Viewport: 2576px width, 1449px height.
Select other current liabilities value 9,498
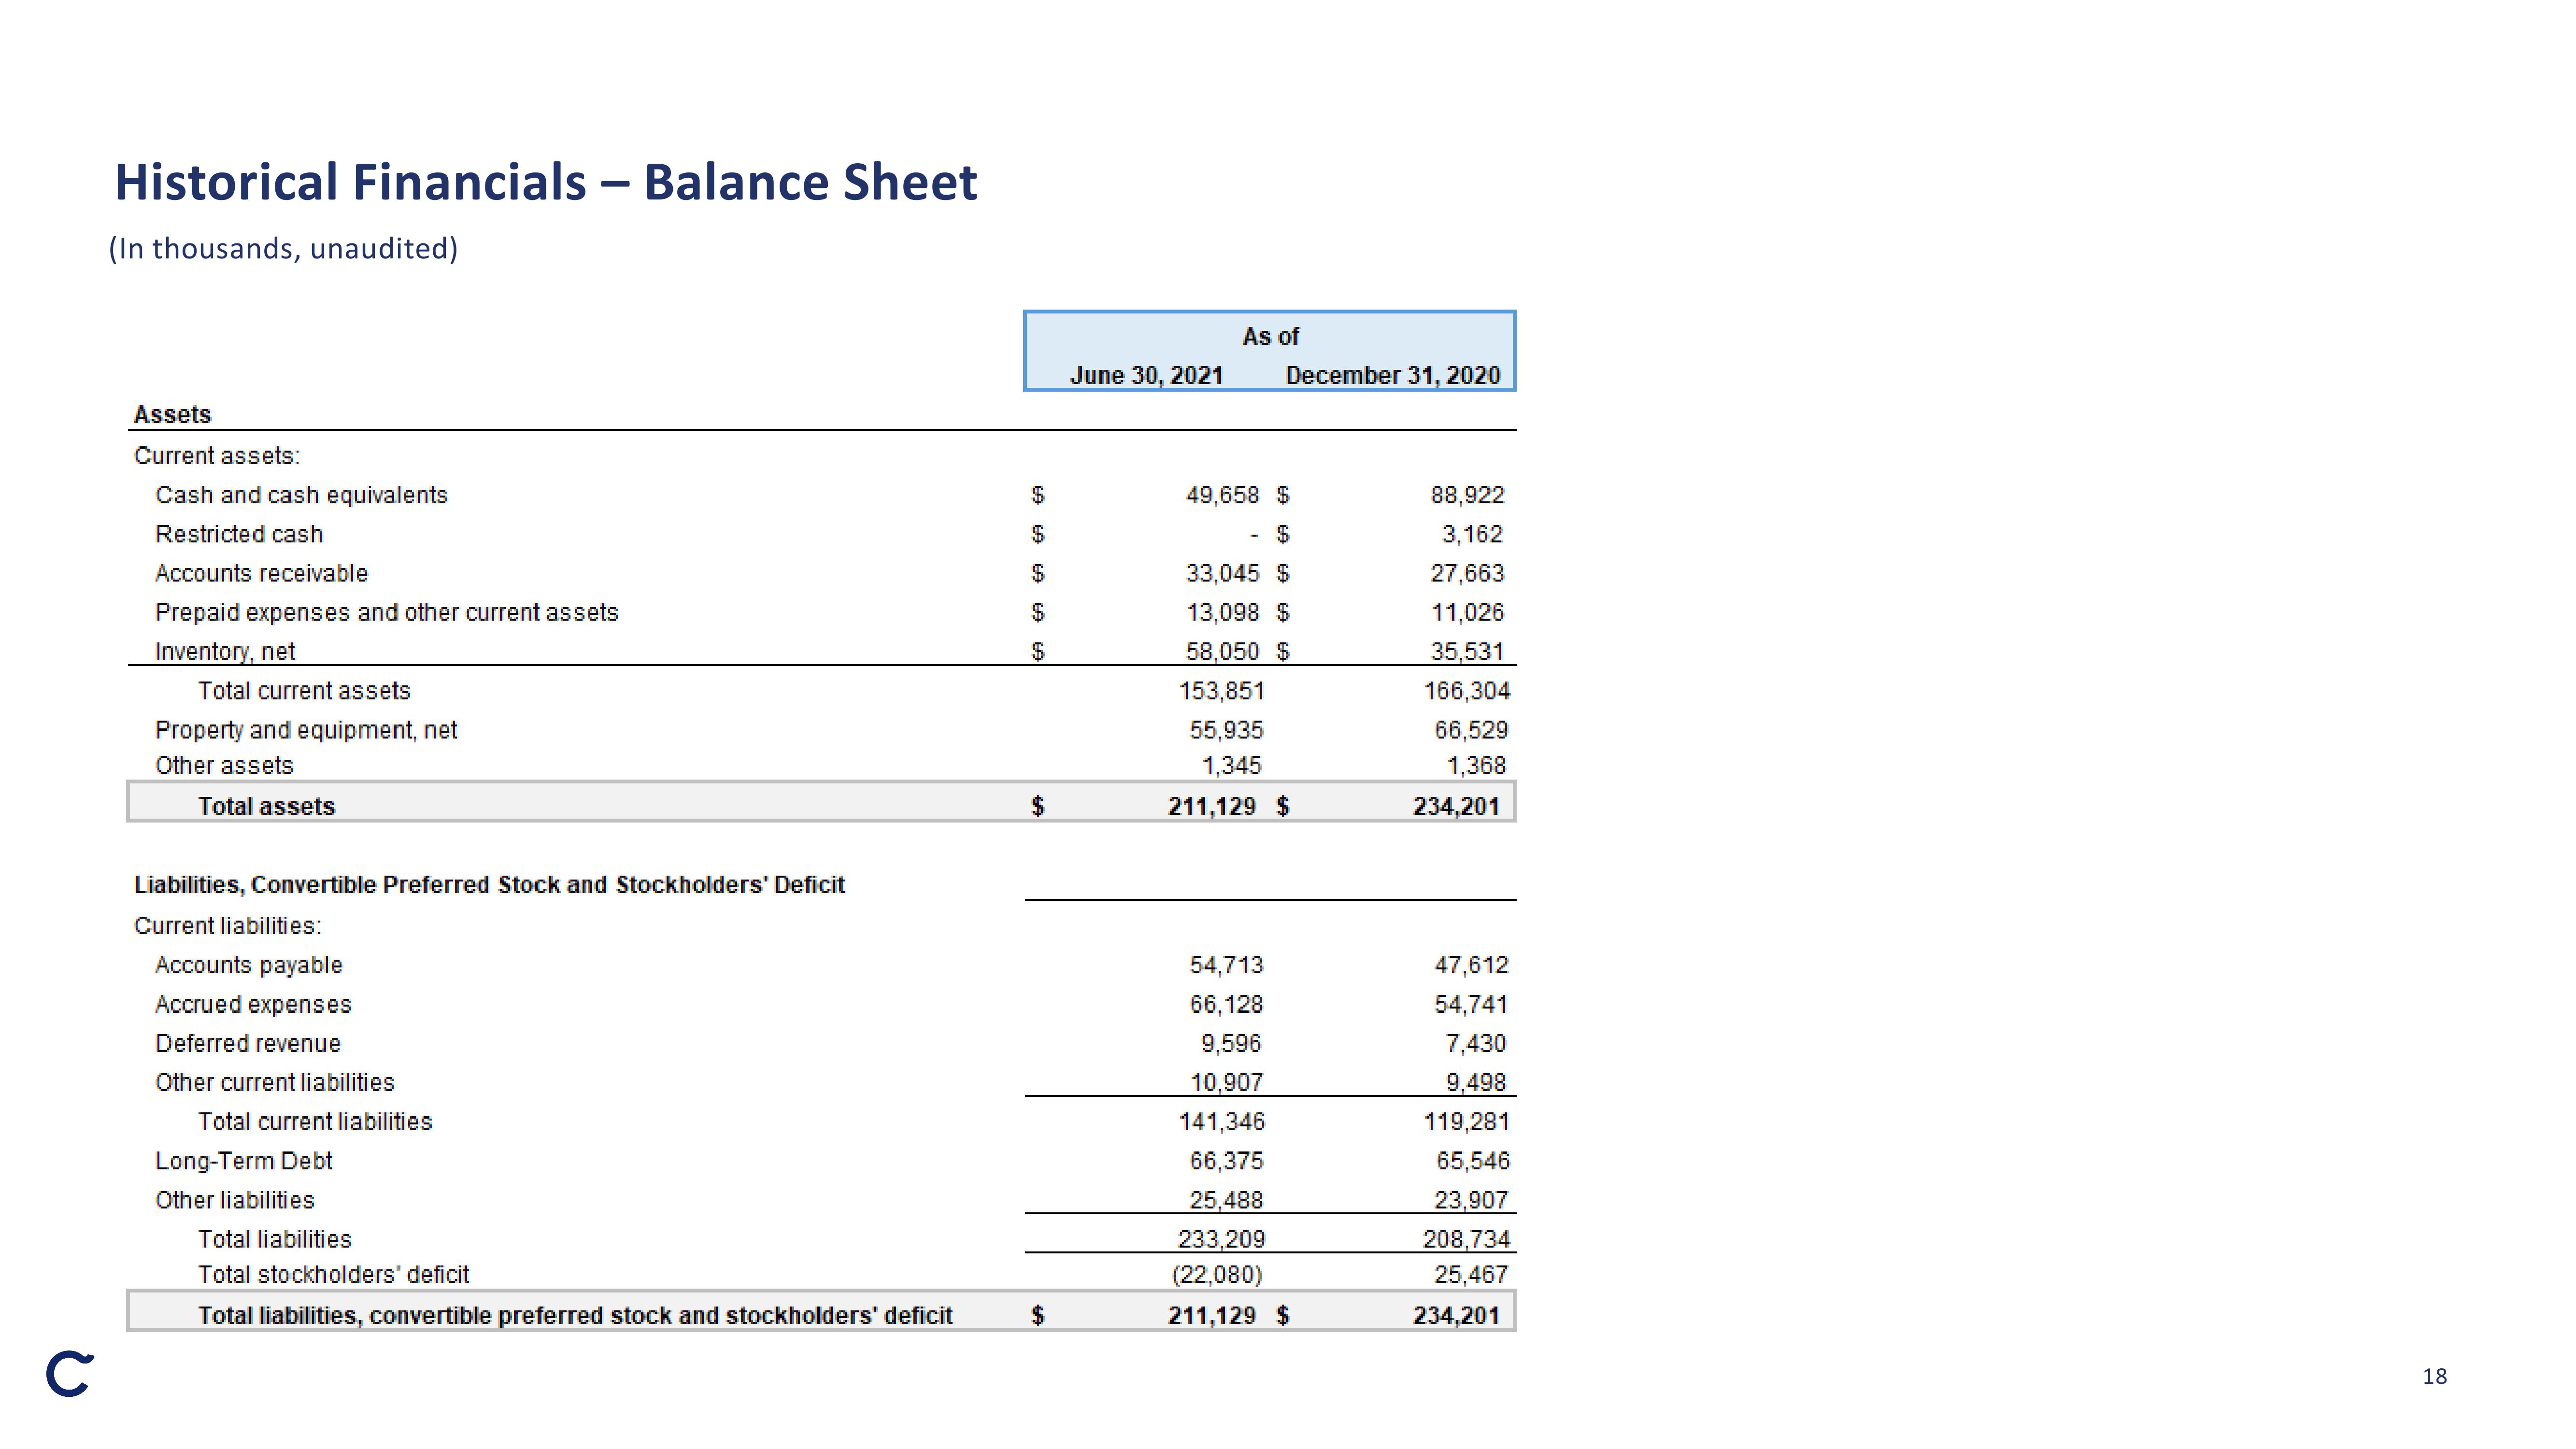click(1476, 1083)
